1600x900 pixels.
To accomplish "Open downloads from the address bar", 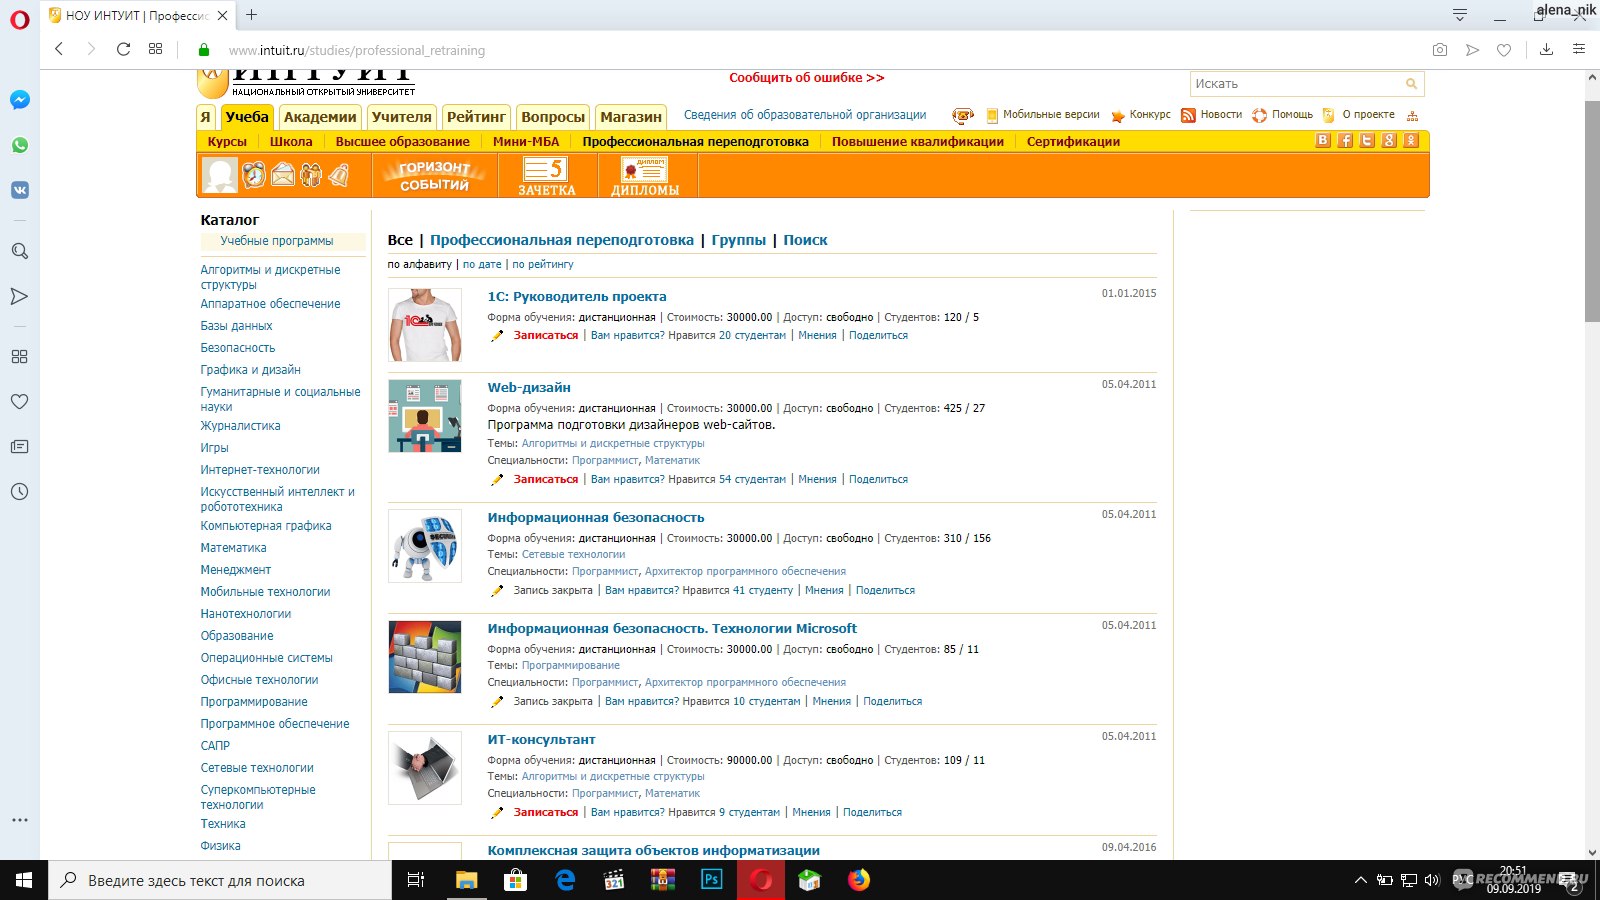I will (x=1546, y=49).
